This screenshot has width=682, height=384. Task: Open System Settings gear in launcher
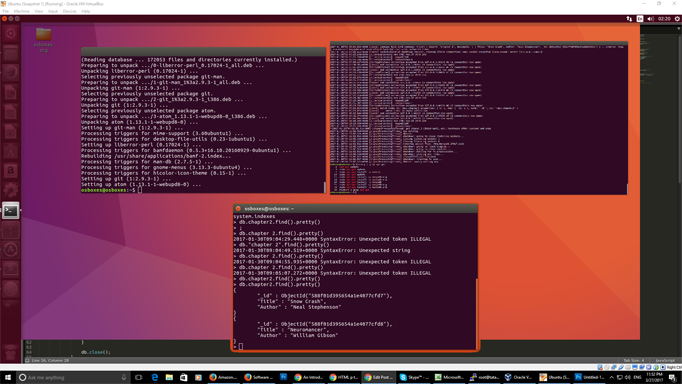pos(11,190)
